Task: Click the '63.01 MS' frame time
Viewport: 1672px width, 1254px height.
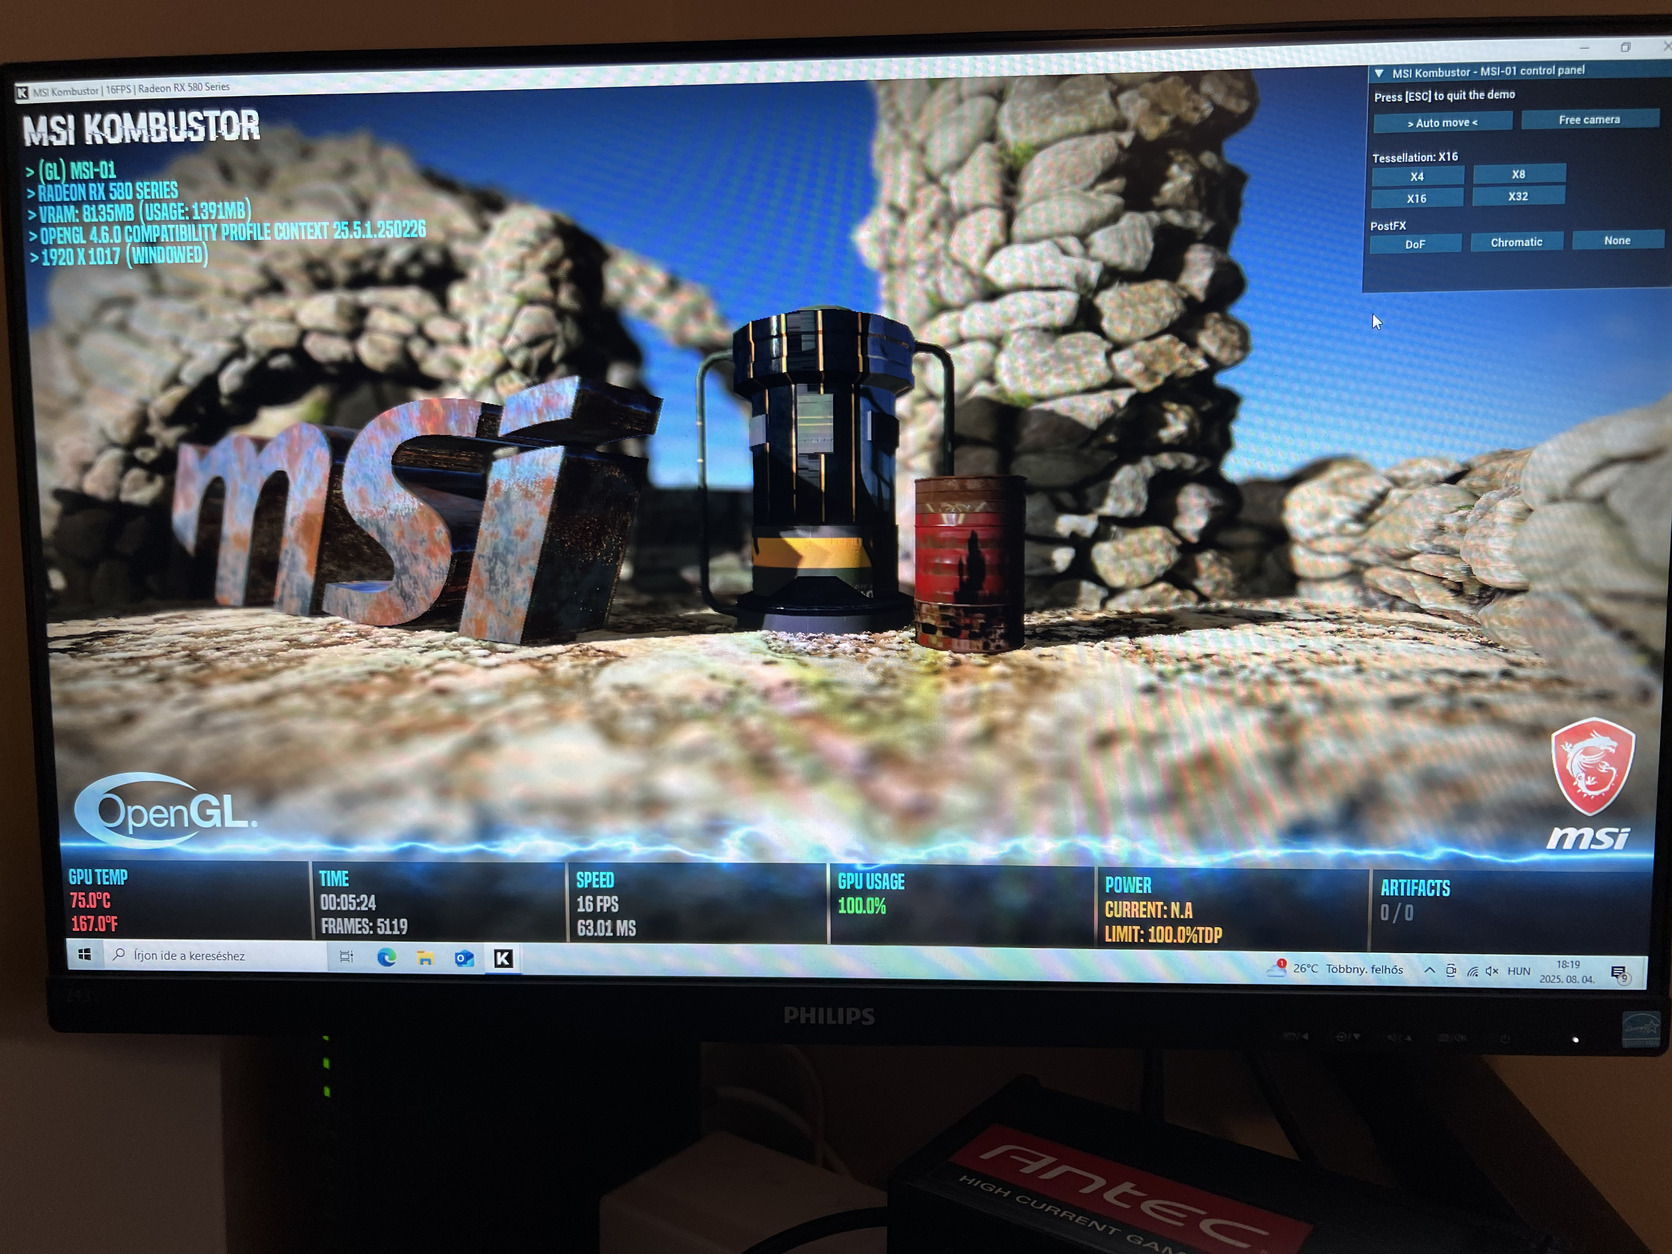Action: pos(606,928)
